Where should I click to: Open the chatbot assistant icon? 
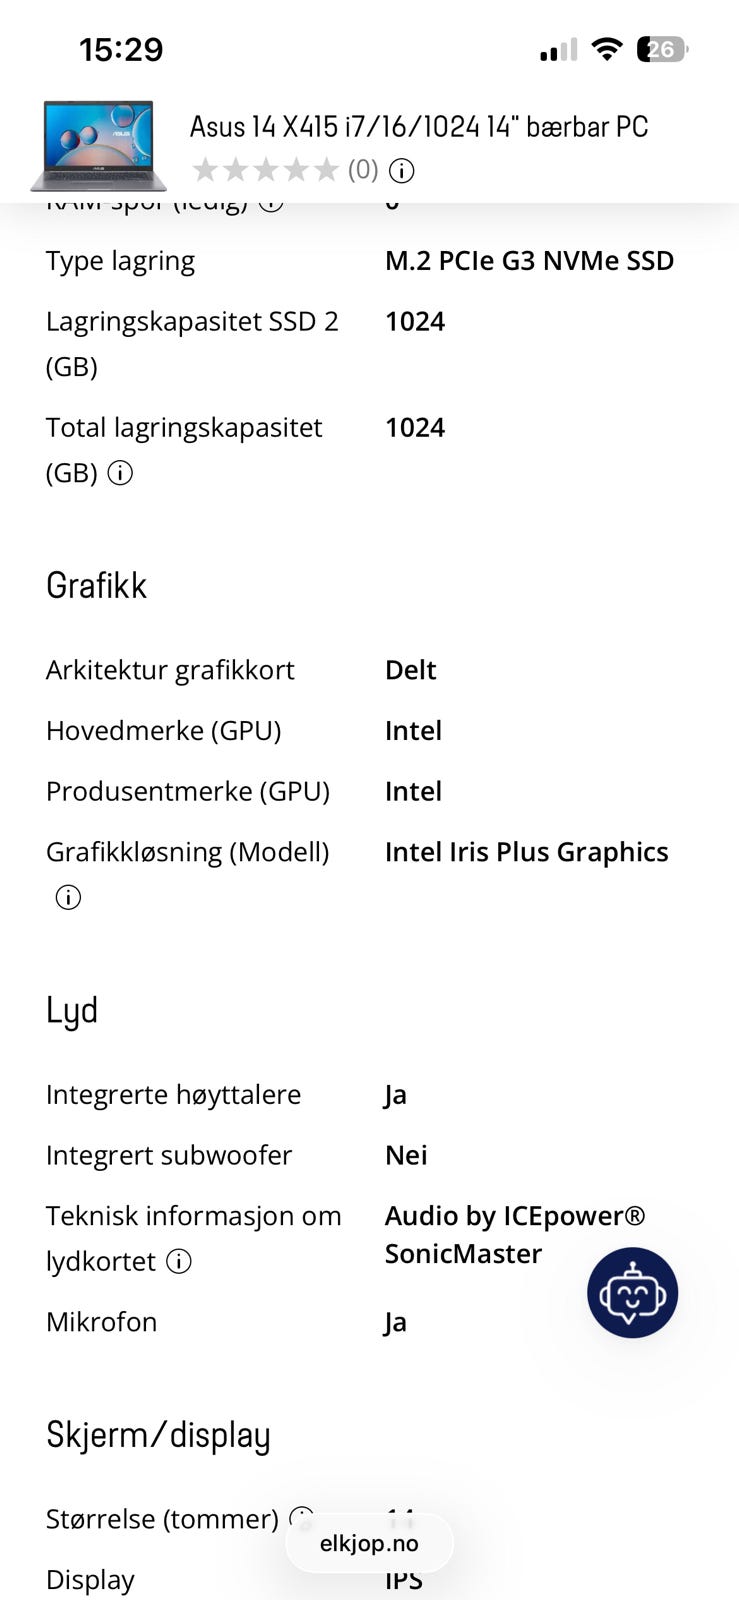pos(632,1292)
